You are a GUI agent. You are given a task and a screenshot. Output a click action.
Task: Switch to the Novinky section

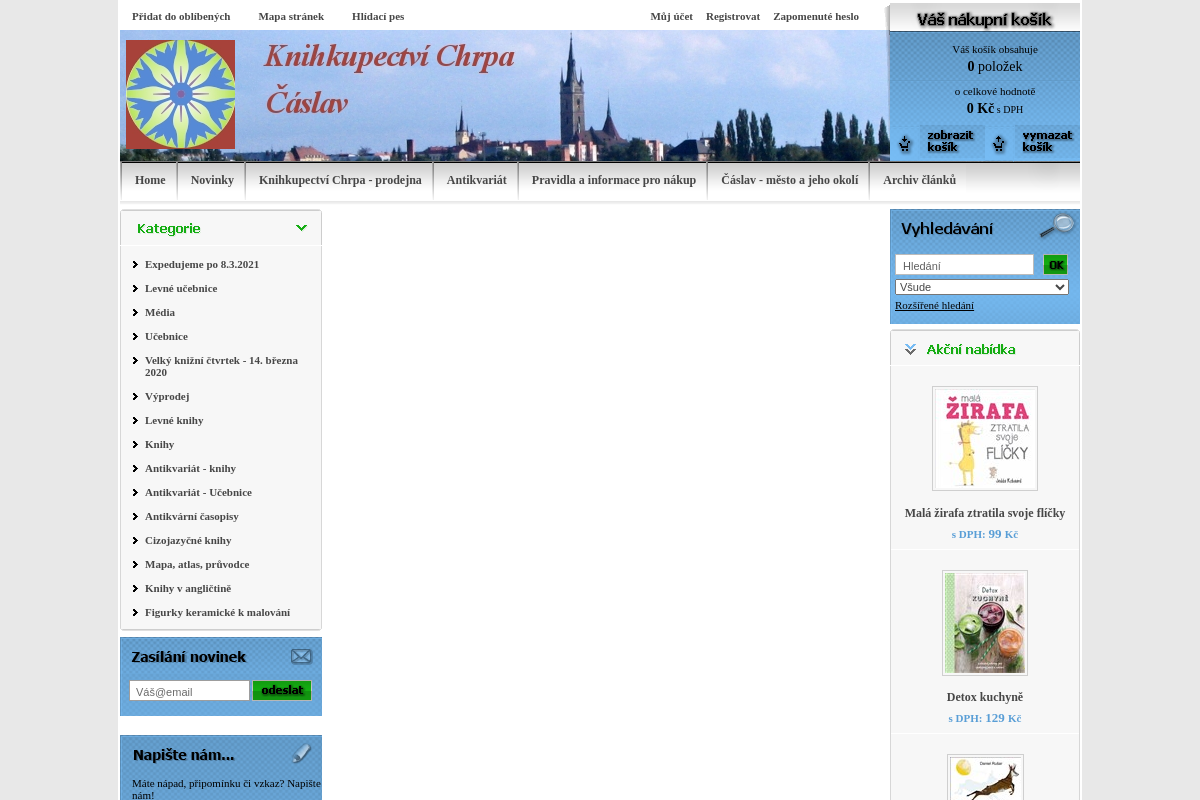click(x=212, y=181)
